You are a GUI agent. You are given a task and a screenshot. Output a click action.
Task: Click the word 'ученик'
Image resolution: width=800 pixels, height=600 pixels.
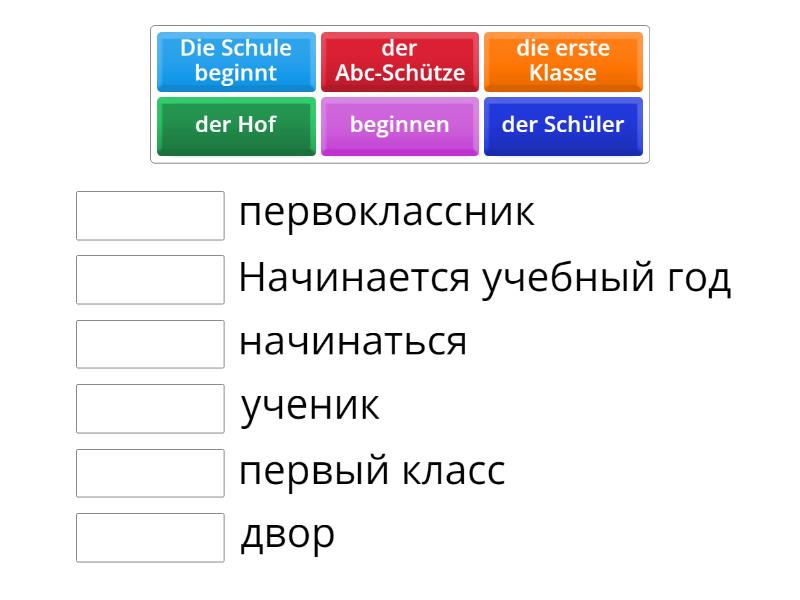[310, 406]
